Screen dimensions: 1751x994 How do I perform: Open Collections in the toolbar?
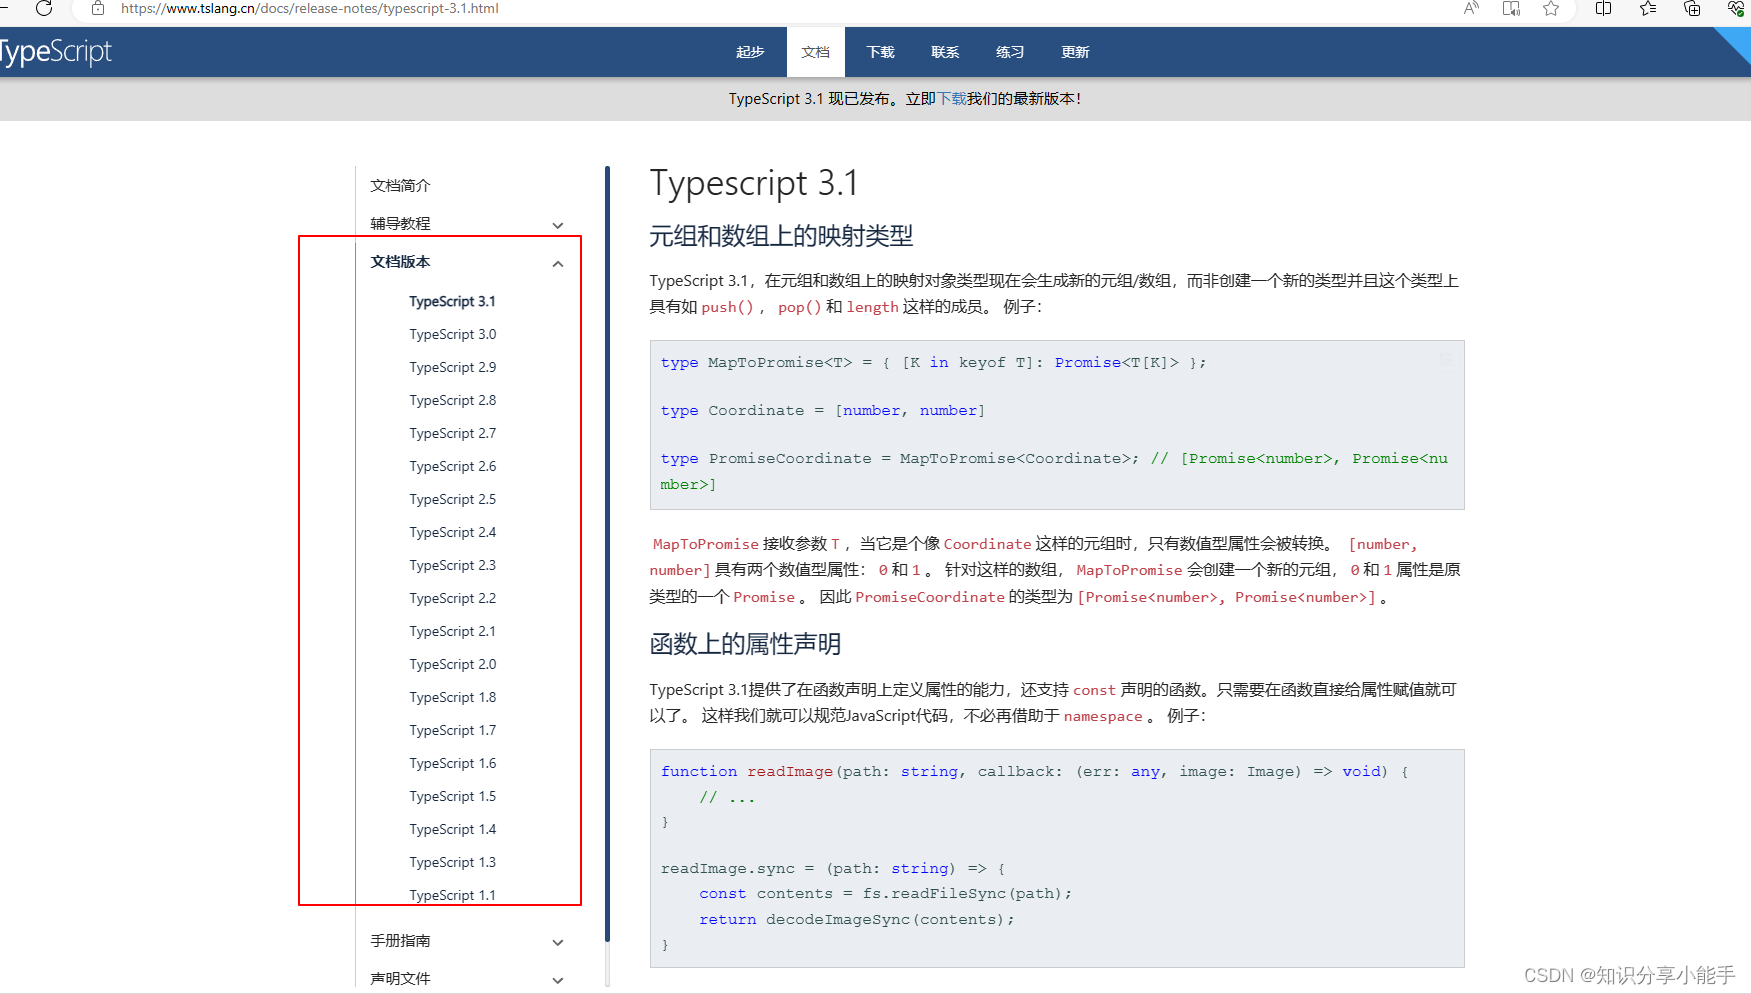click(1691, 8)
